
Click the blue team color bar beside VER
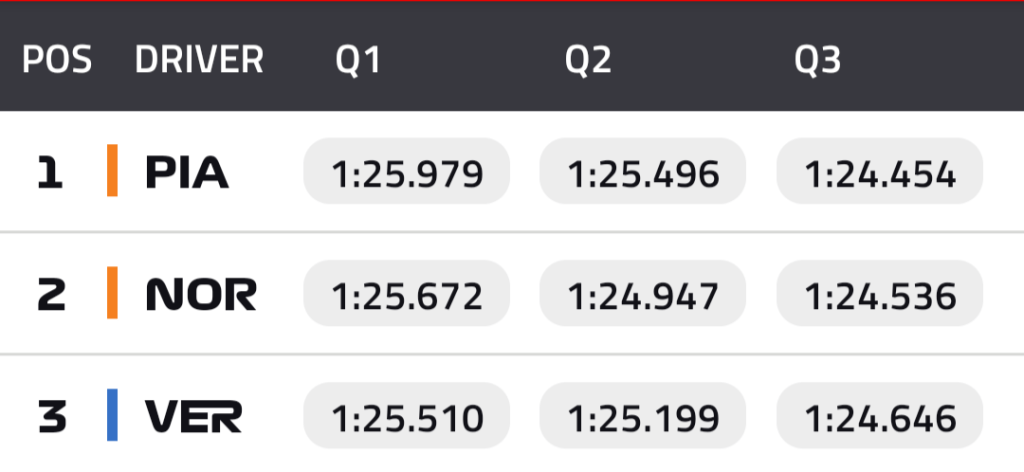click(113, 415)
